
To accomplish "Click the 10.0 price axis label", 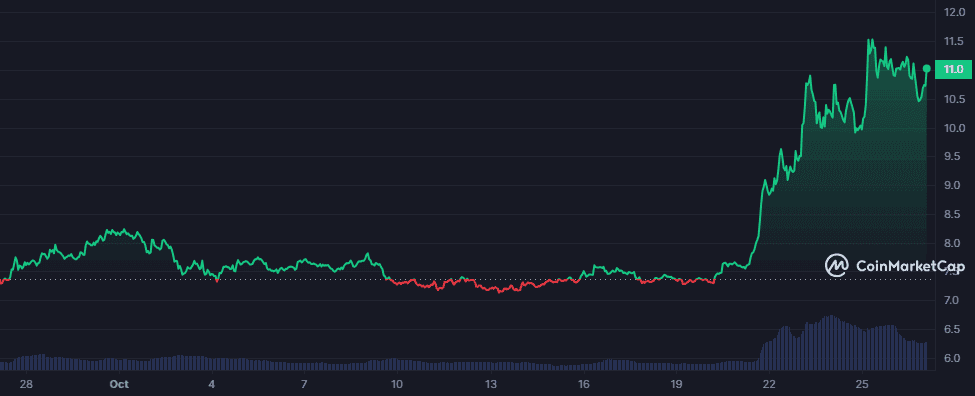I will [x=954, y=128].
